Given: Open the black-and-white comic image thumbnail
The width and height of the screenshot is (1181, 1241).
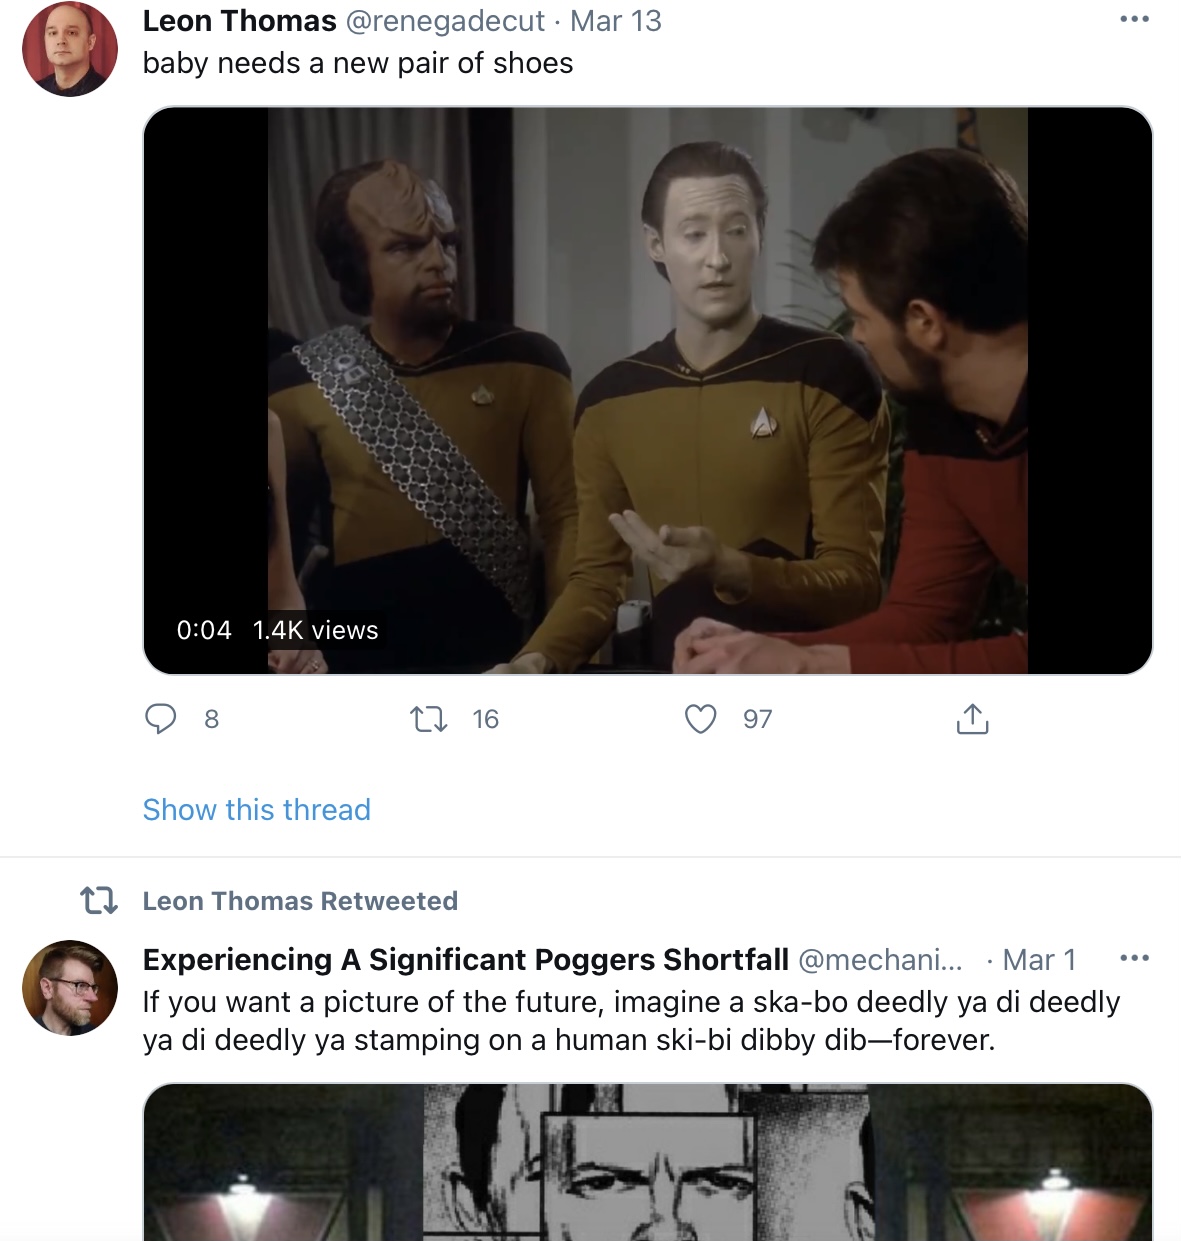Looking at the screenshot, I should coord(648,1162).
